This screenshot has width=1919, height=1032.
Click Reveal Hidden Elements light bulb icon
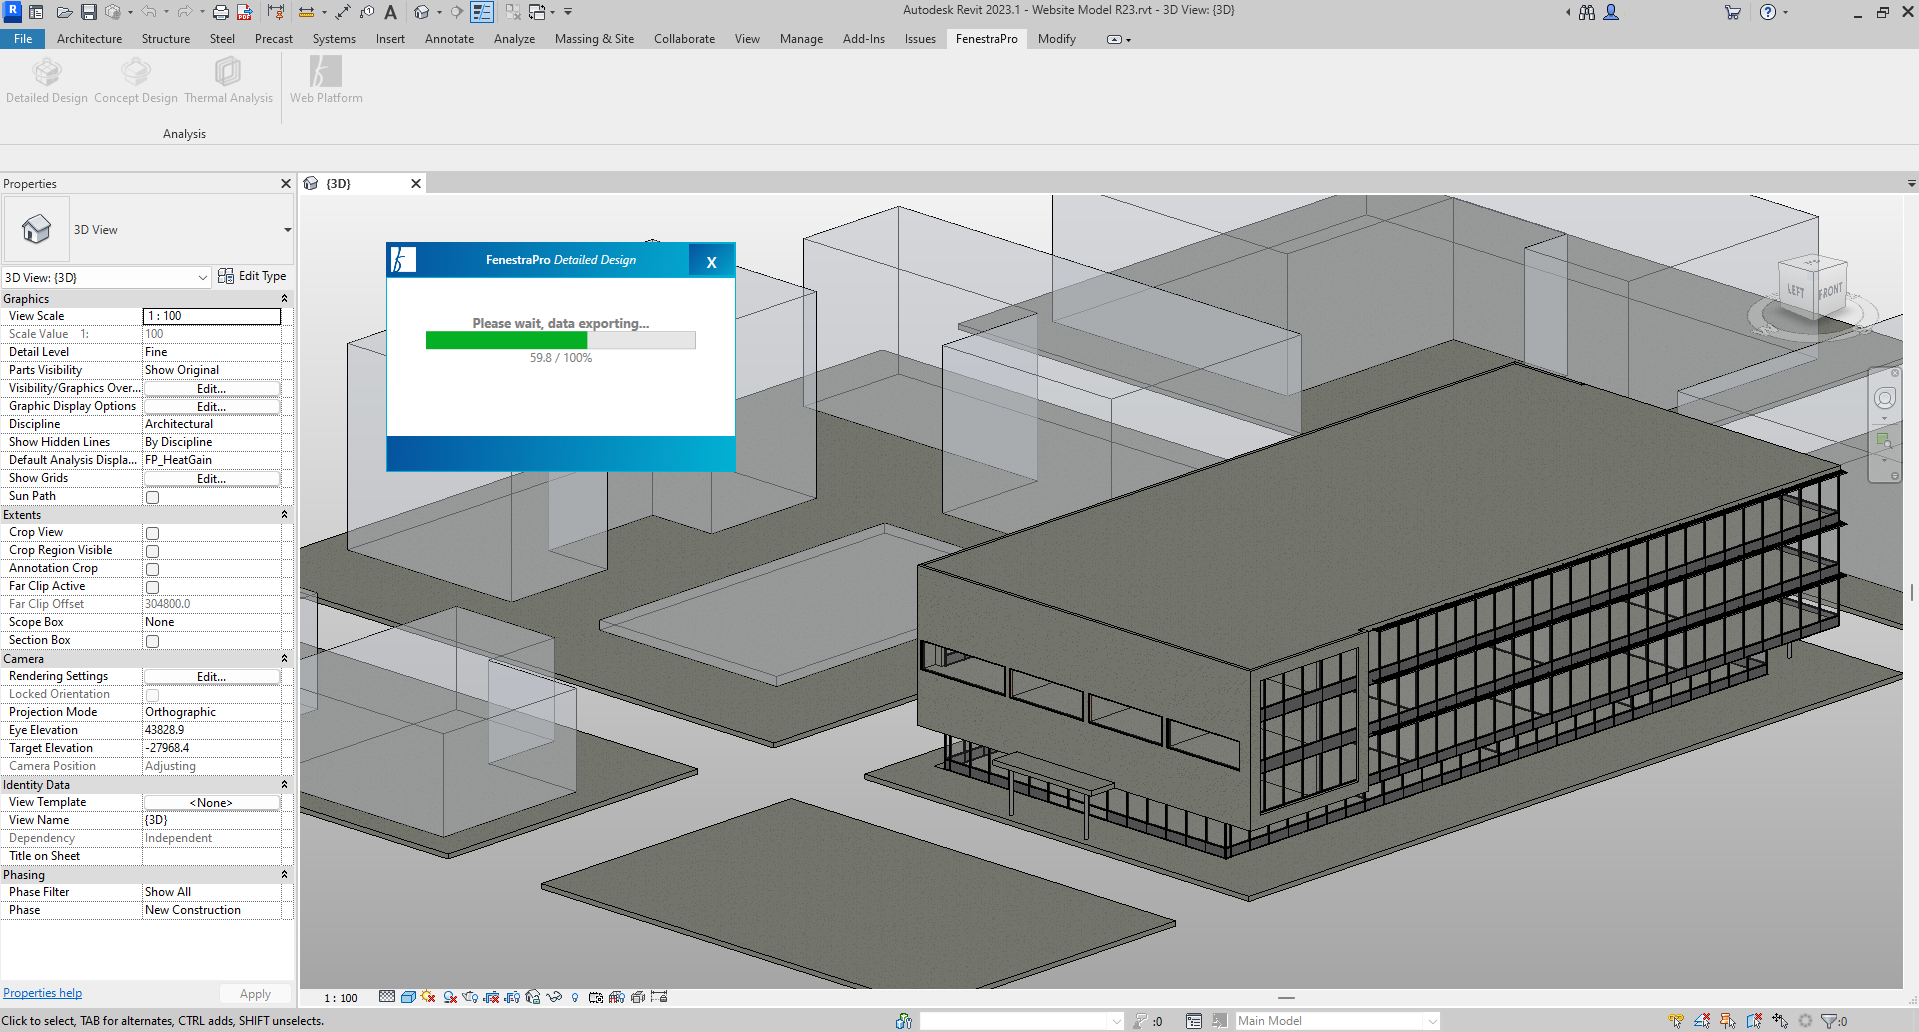[575, 997]
